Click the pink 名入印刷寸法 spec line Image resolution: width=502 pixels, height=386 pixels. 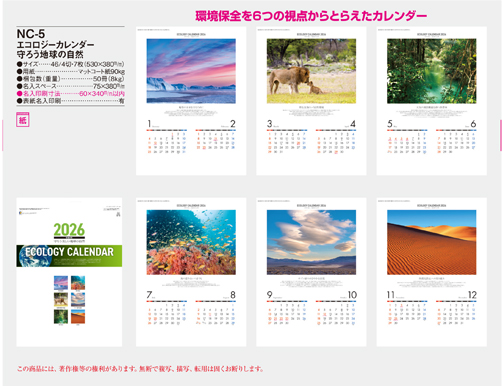click(71, 94)
